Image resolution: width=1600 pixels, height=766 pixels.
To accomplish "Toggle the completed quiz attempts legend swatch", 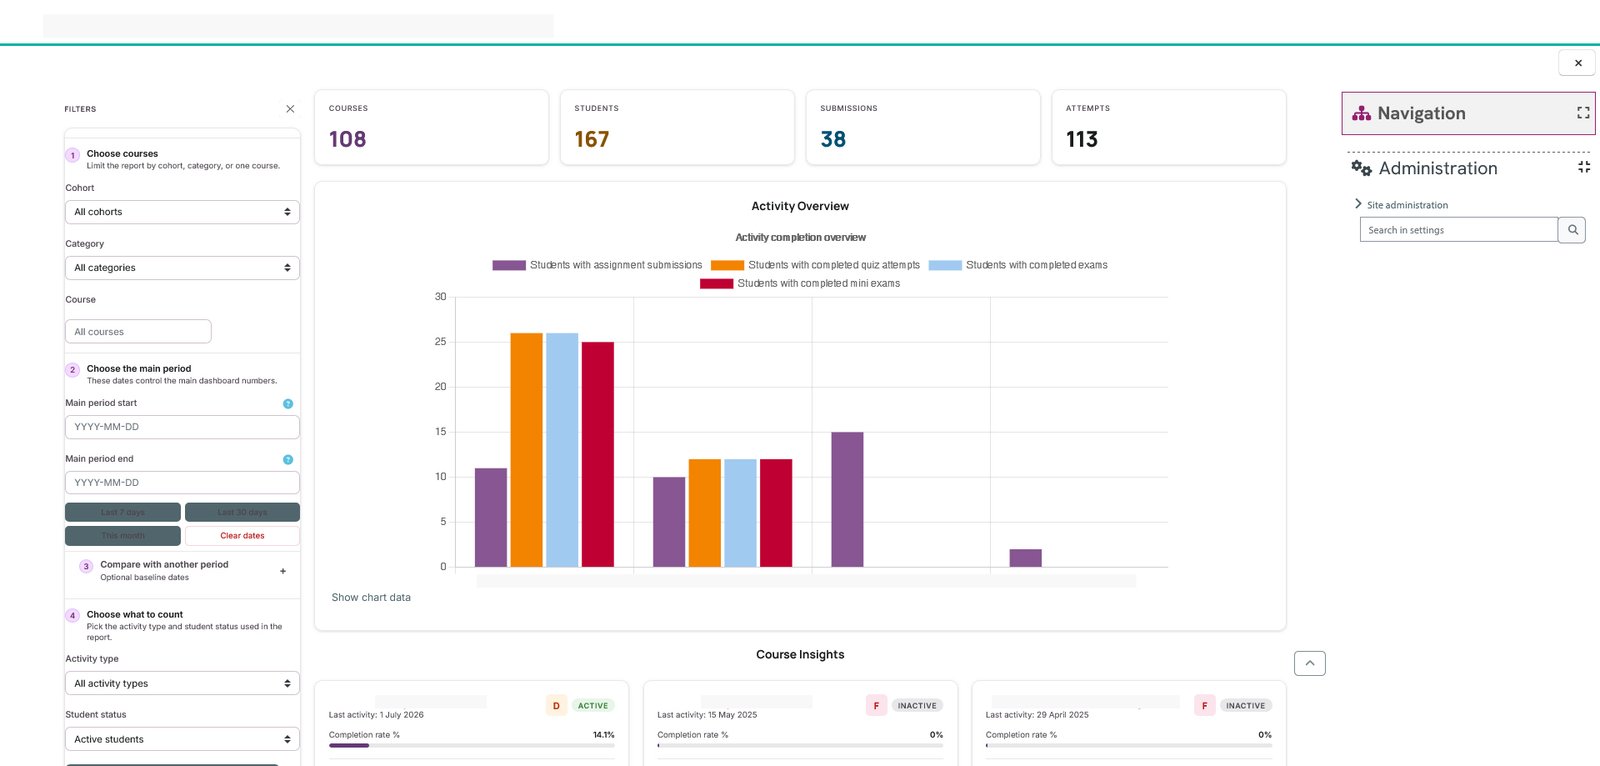I will click(727, 265).
